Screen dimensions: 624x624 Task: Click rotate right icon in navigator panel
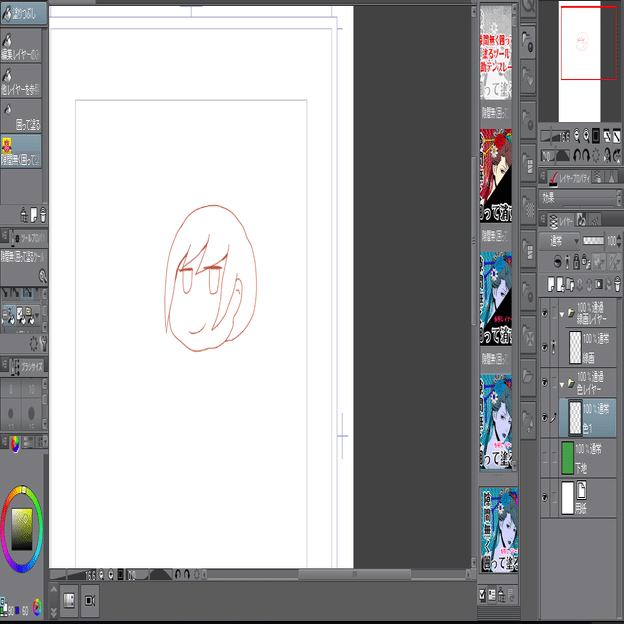coord(585,155)
